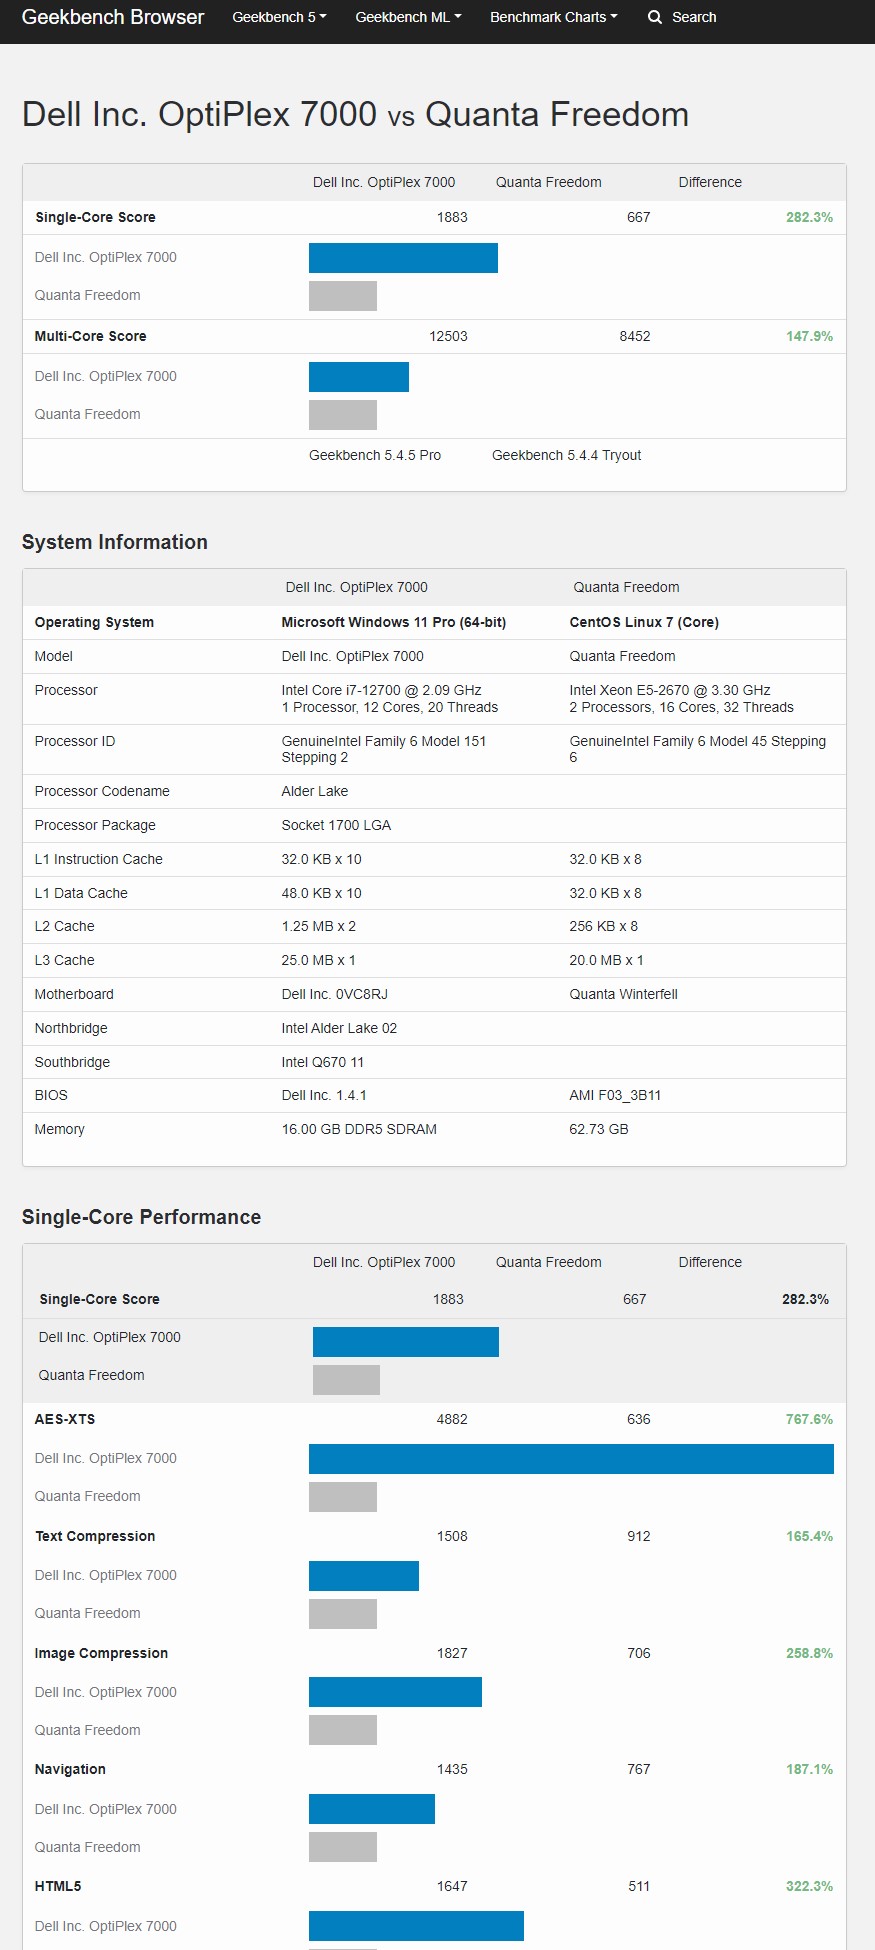Click the Geekbench 5.4.5 Pro version text

coord(375,455)
